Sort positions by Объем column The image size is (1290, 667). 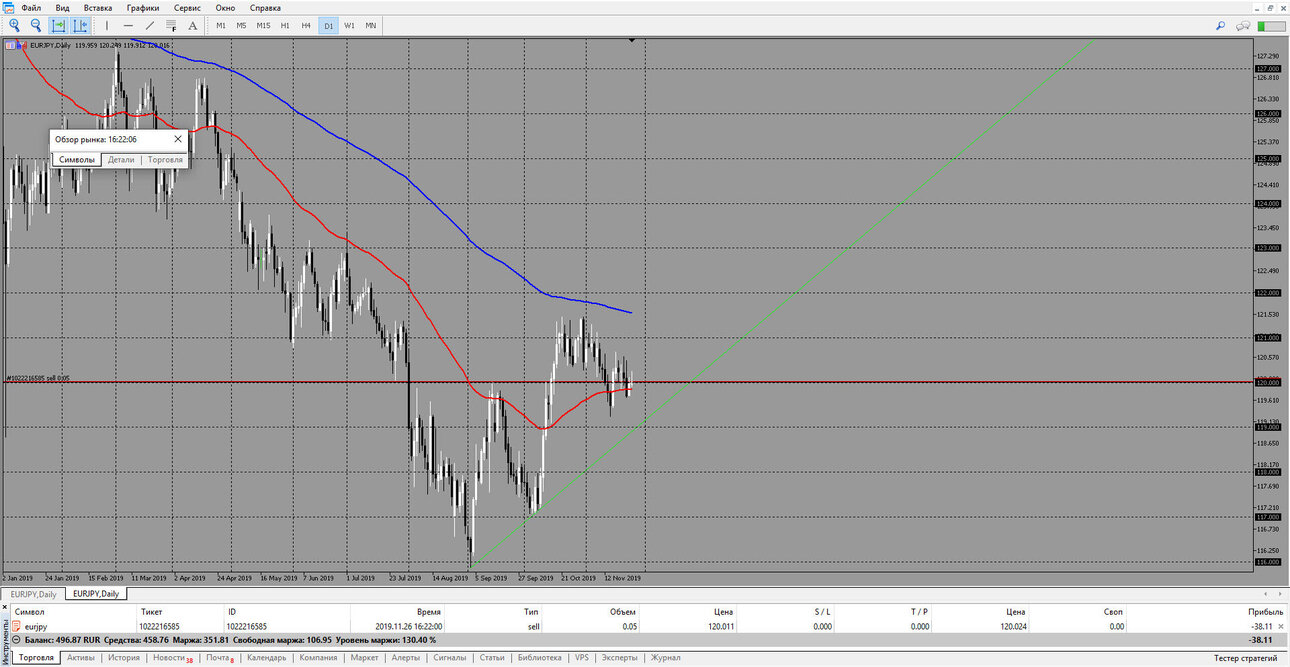tap(622, 611)
